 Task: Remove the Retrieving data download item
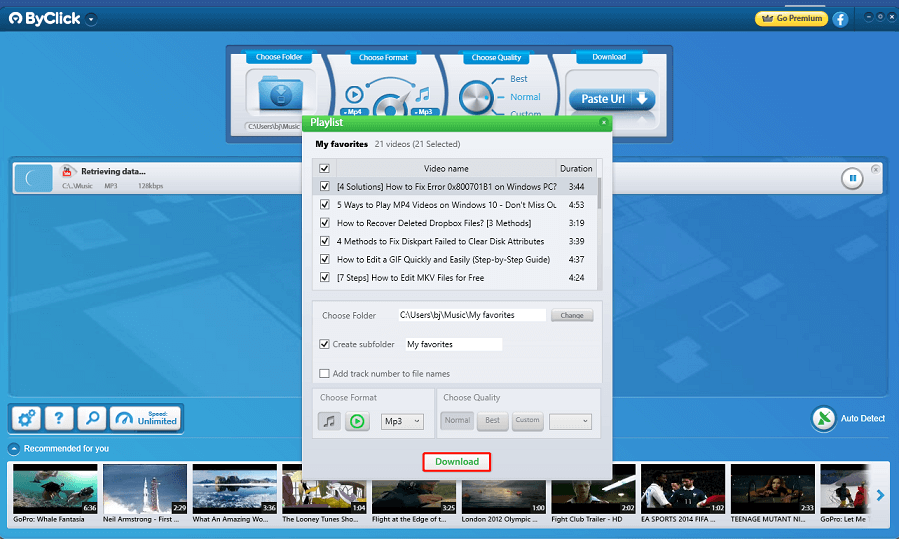coord(875,169)
